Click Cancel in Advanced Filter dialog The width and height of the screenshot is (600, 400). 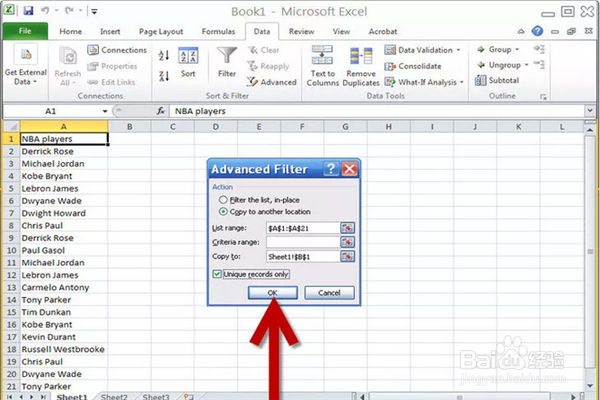329,293
